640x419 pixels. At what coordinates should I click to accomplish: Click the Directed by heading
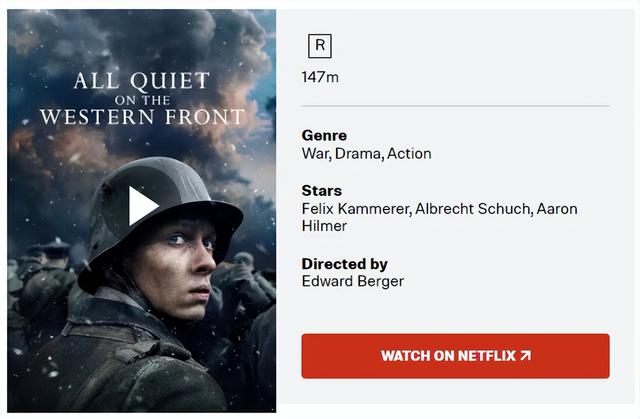pos(344,264)
